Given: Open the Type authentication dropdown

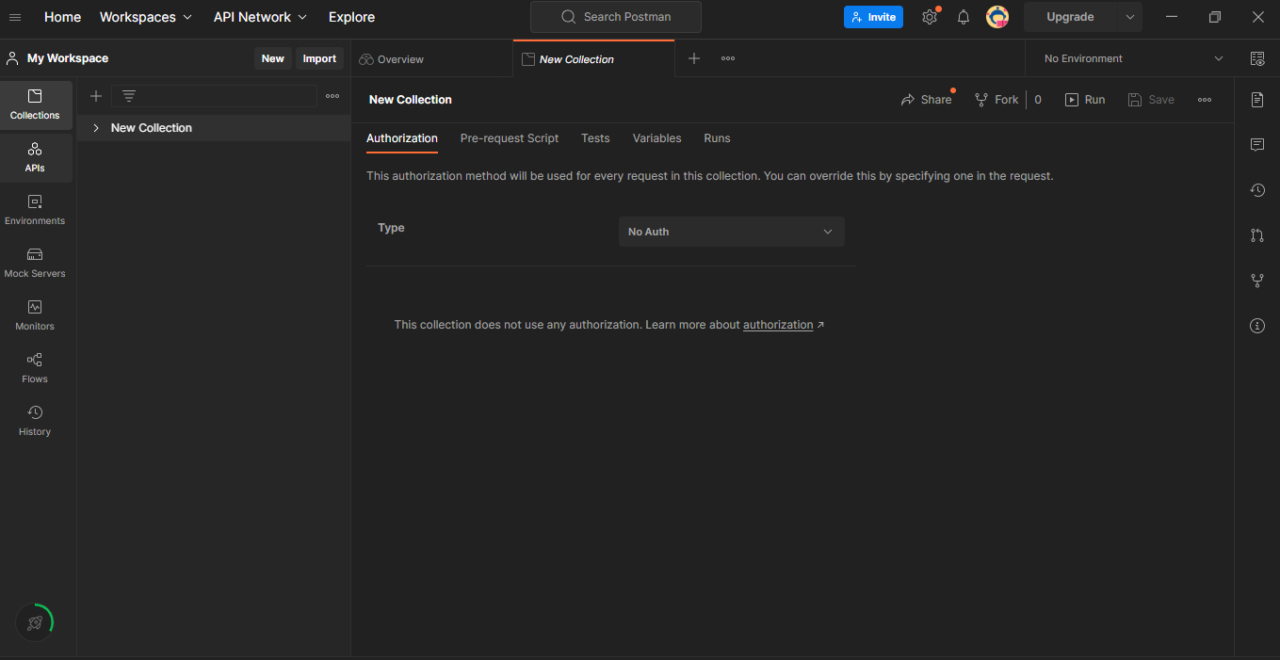Looking at the screenshot, I should coord(731,231).
